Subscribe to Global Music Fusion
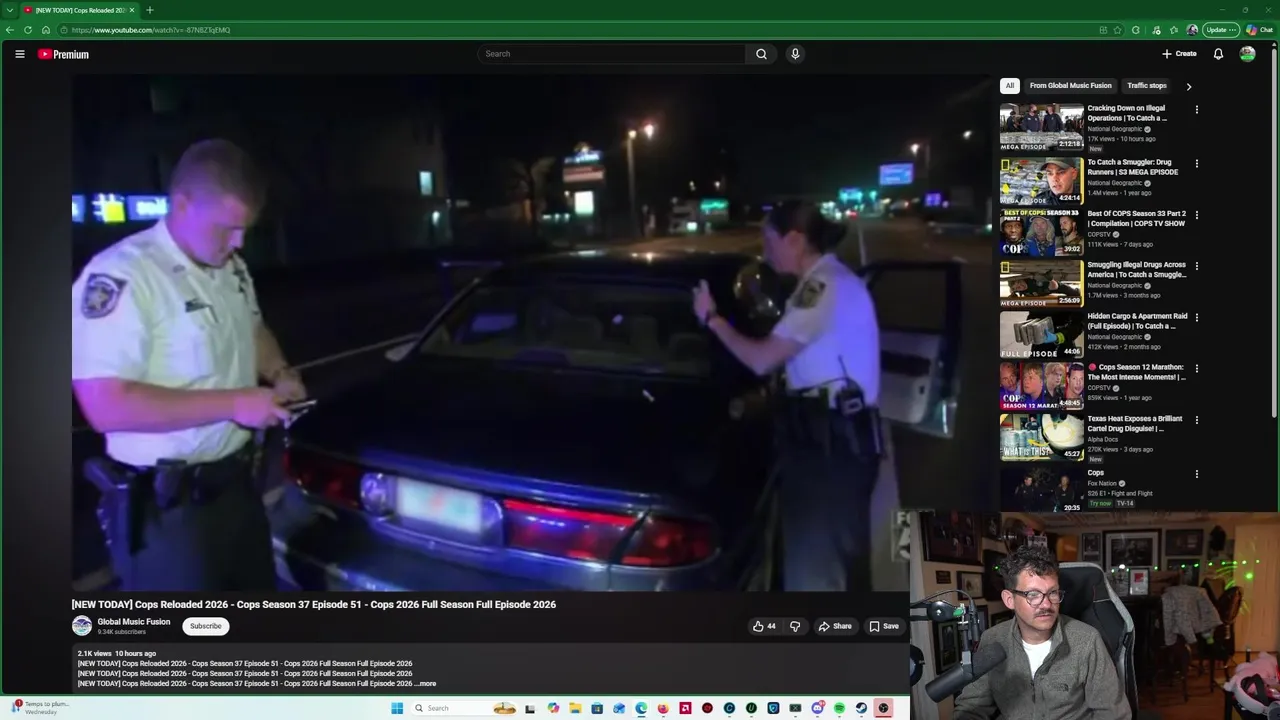Image resolution: width=1280 pixels, height=720 pixels. (x=206, y=626)
